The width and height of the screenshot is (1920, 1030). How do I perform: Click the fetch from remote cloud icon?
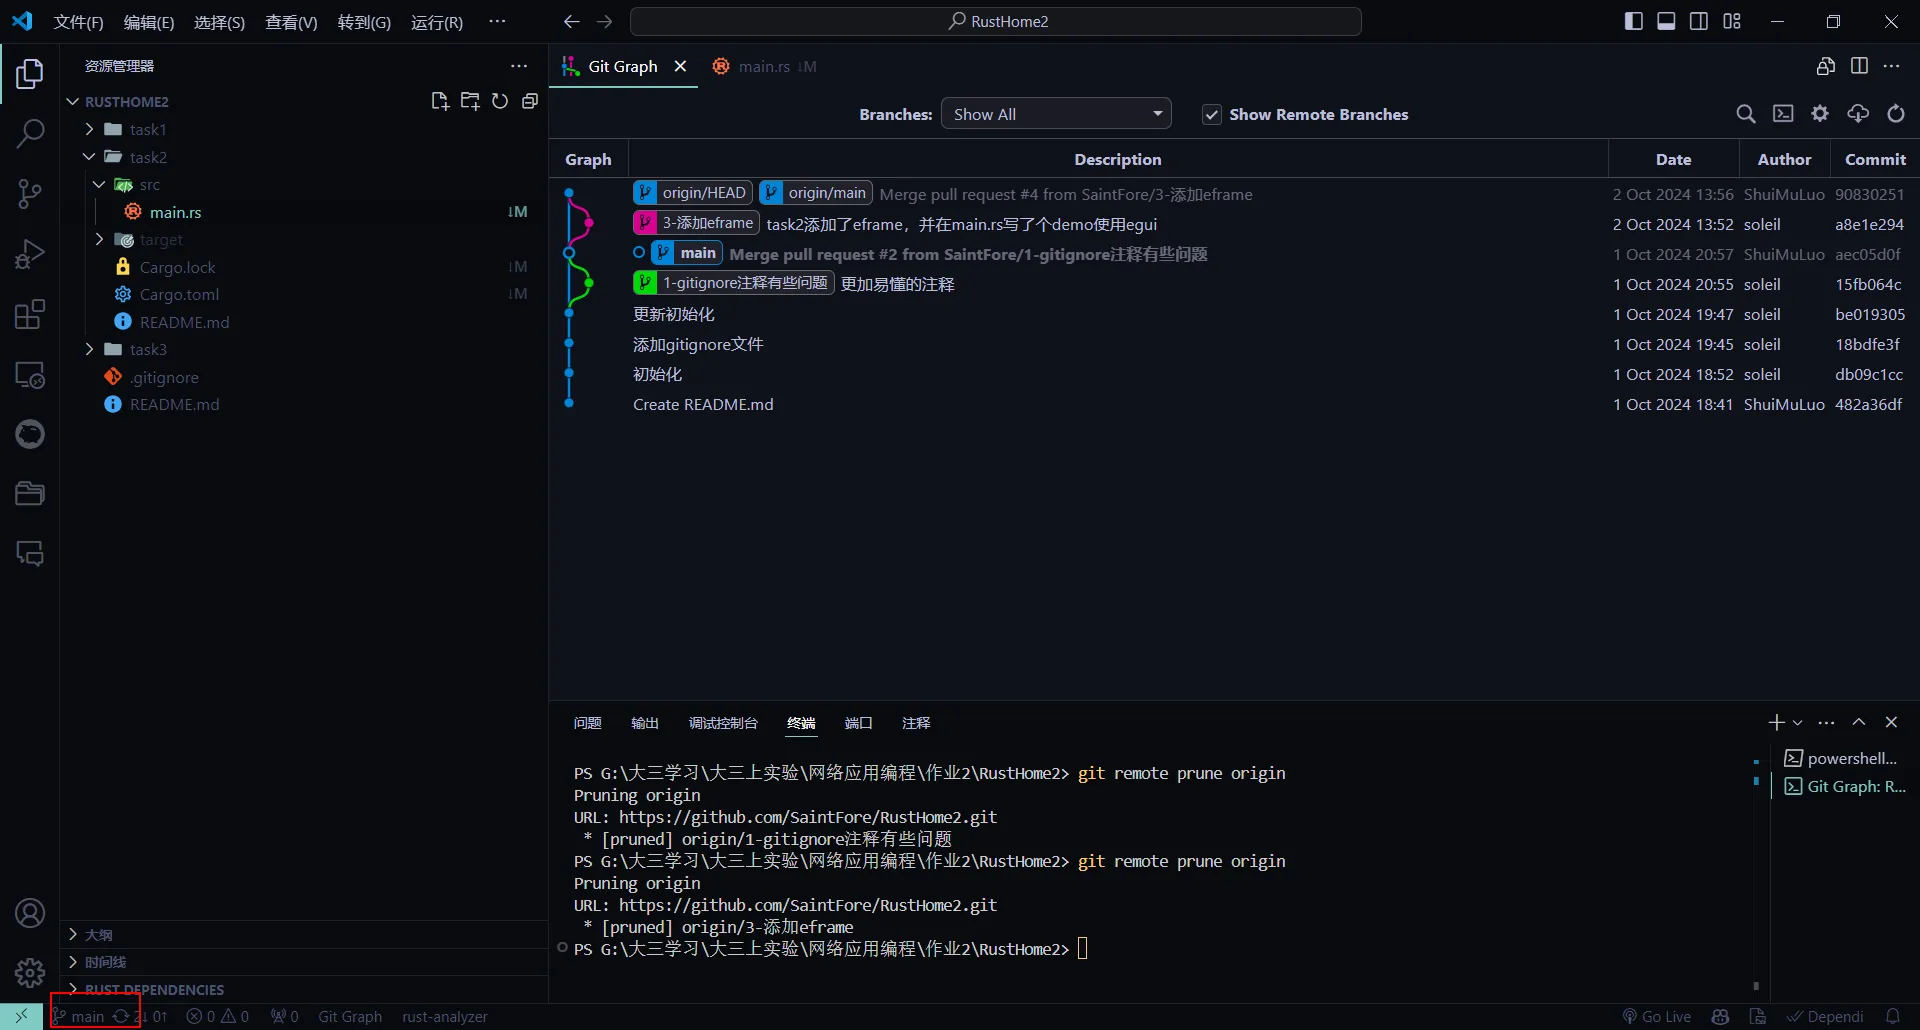[1858, 114]
